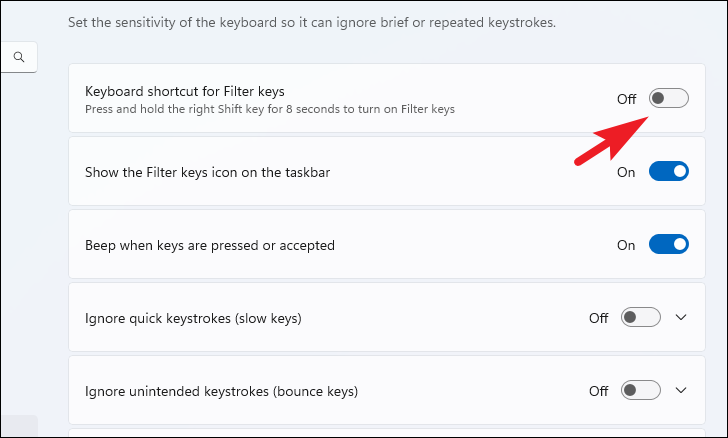Screen dimensions: 728x438
Task: Click On label beside taskbar icon setting
Action: point(626,172)
